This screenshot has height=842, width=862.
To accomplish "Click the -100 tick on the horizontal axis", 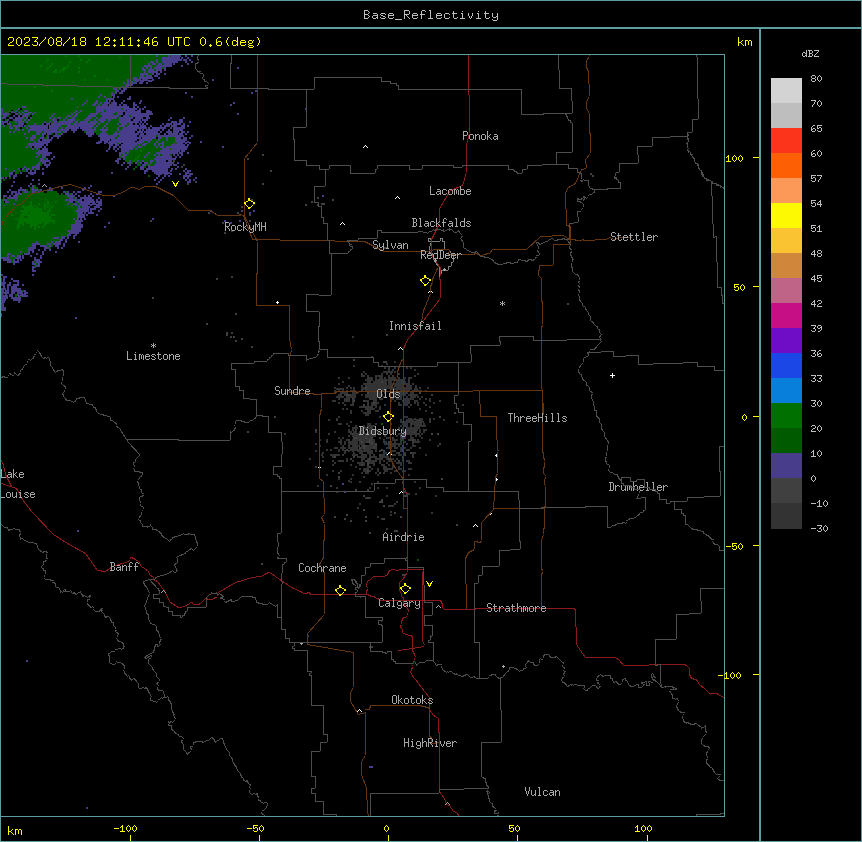I will tap(125, 828).
